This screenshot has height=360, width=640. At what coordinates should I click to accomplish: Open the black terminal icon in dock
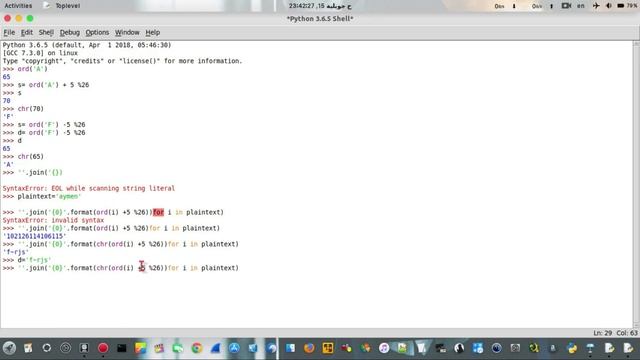[122, 348]
